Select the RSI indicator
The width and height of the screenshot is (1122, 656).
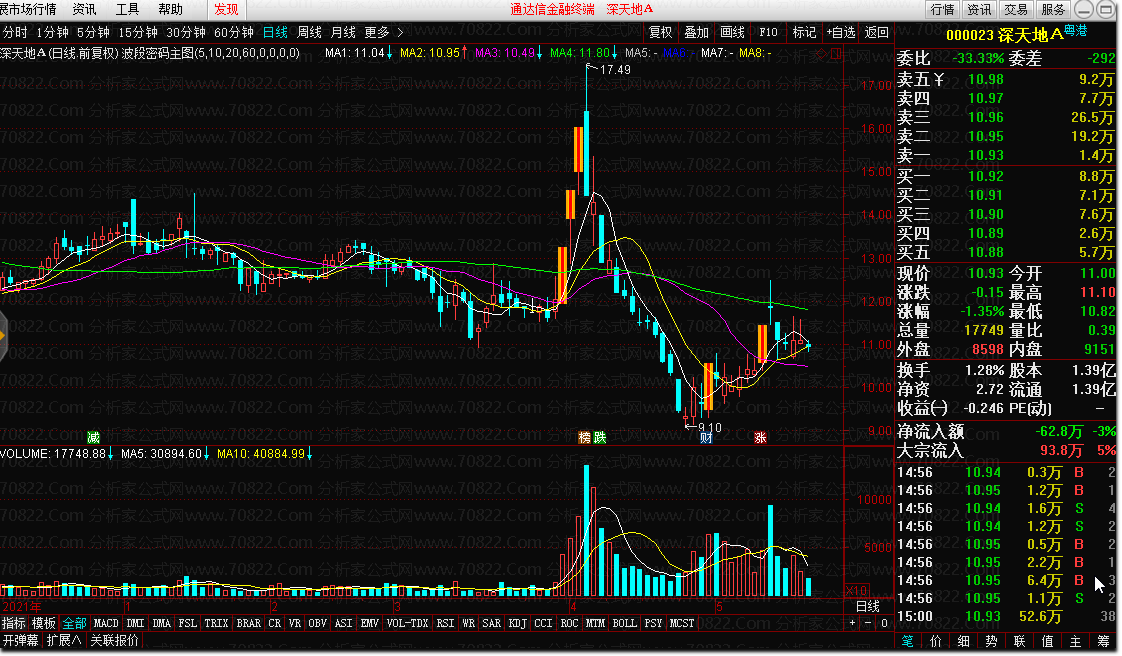pos(445,624)
